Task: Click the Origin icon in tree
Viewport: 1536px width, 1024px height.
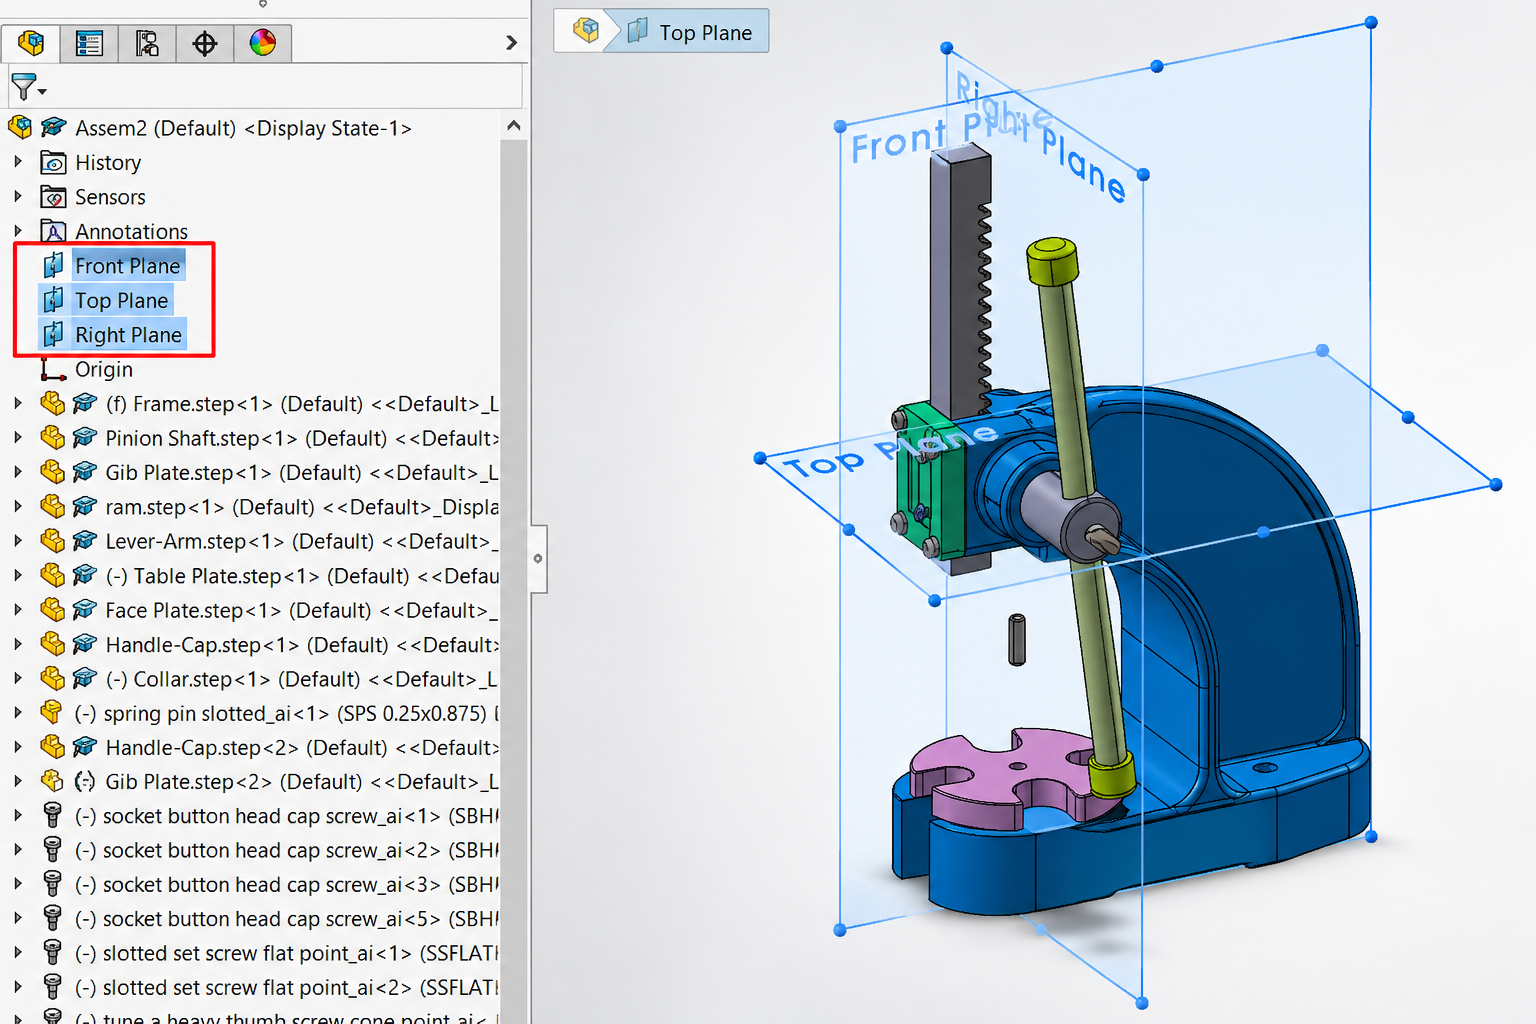Action: click(53, 370)
